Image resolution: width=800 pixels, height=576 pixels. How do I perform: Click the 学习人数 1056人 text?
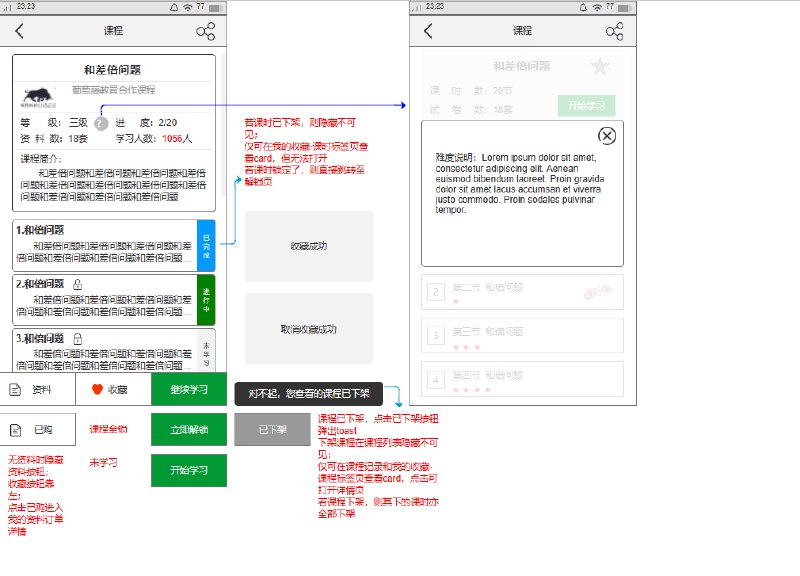coord(154,139)
